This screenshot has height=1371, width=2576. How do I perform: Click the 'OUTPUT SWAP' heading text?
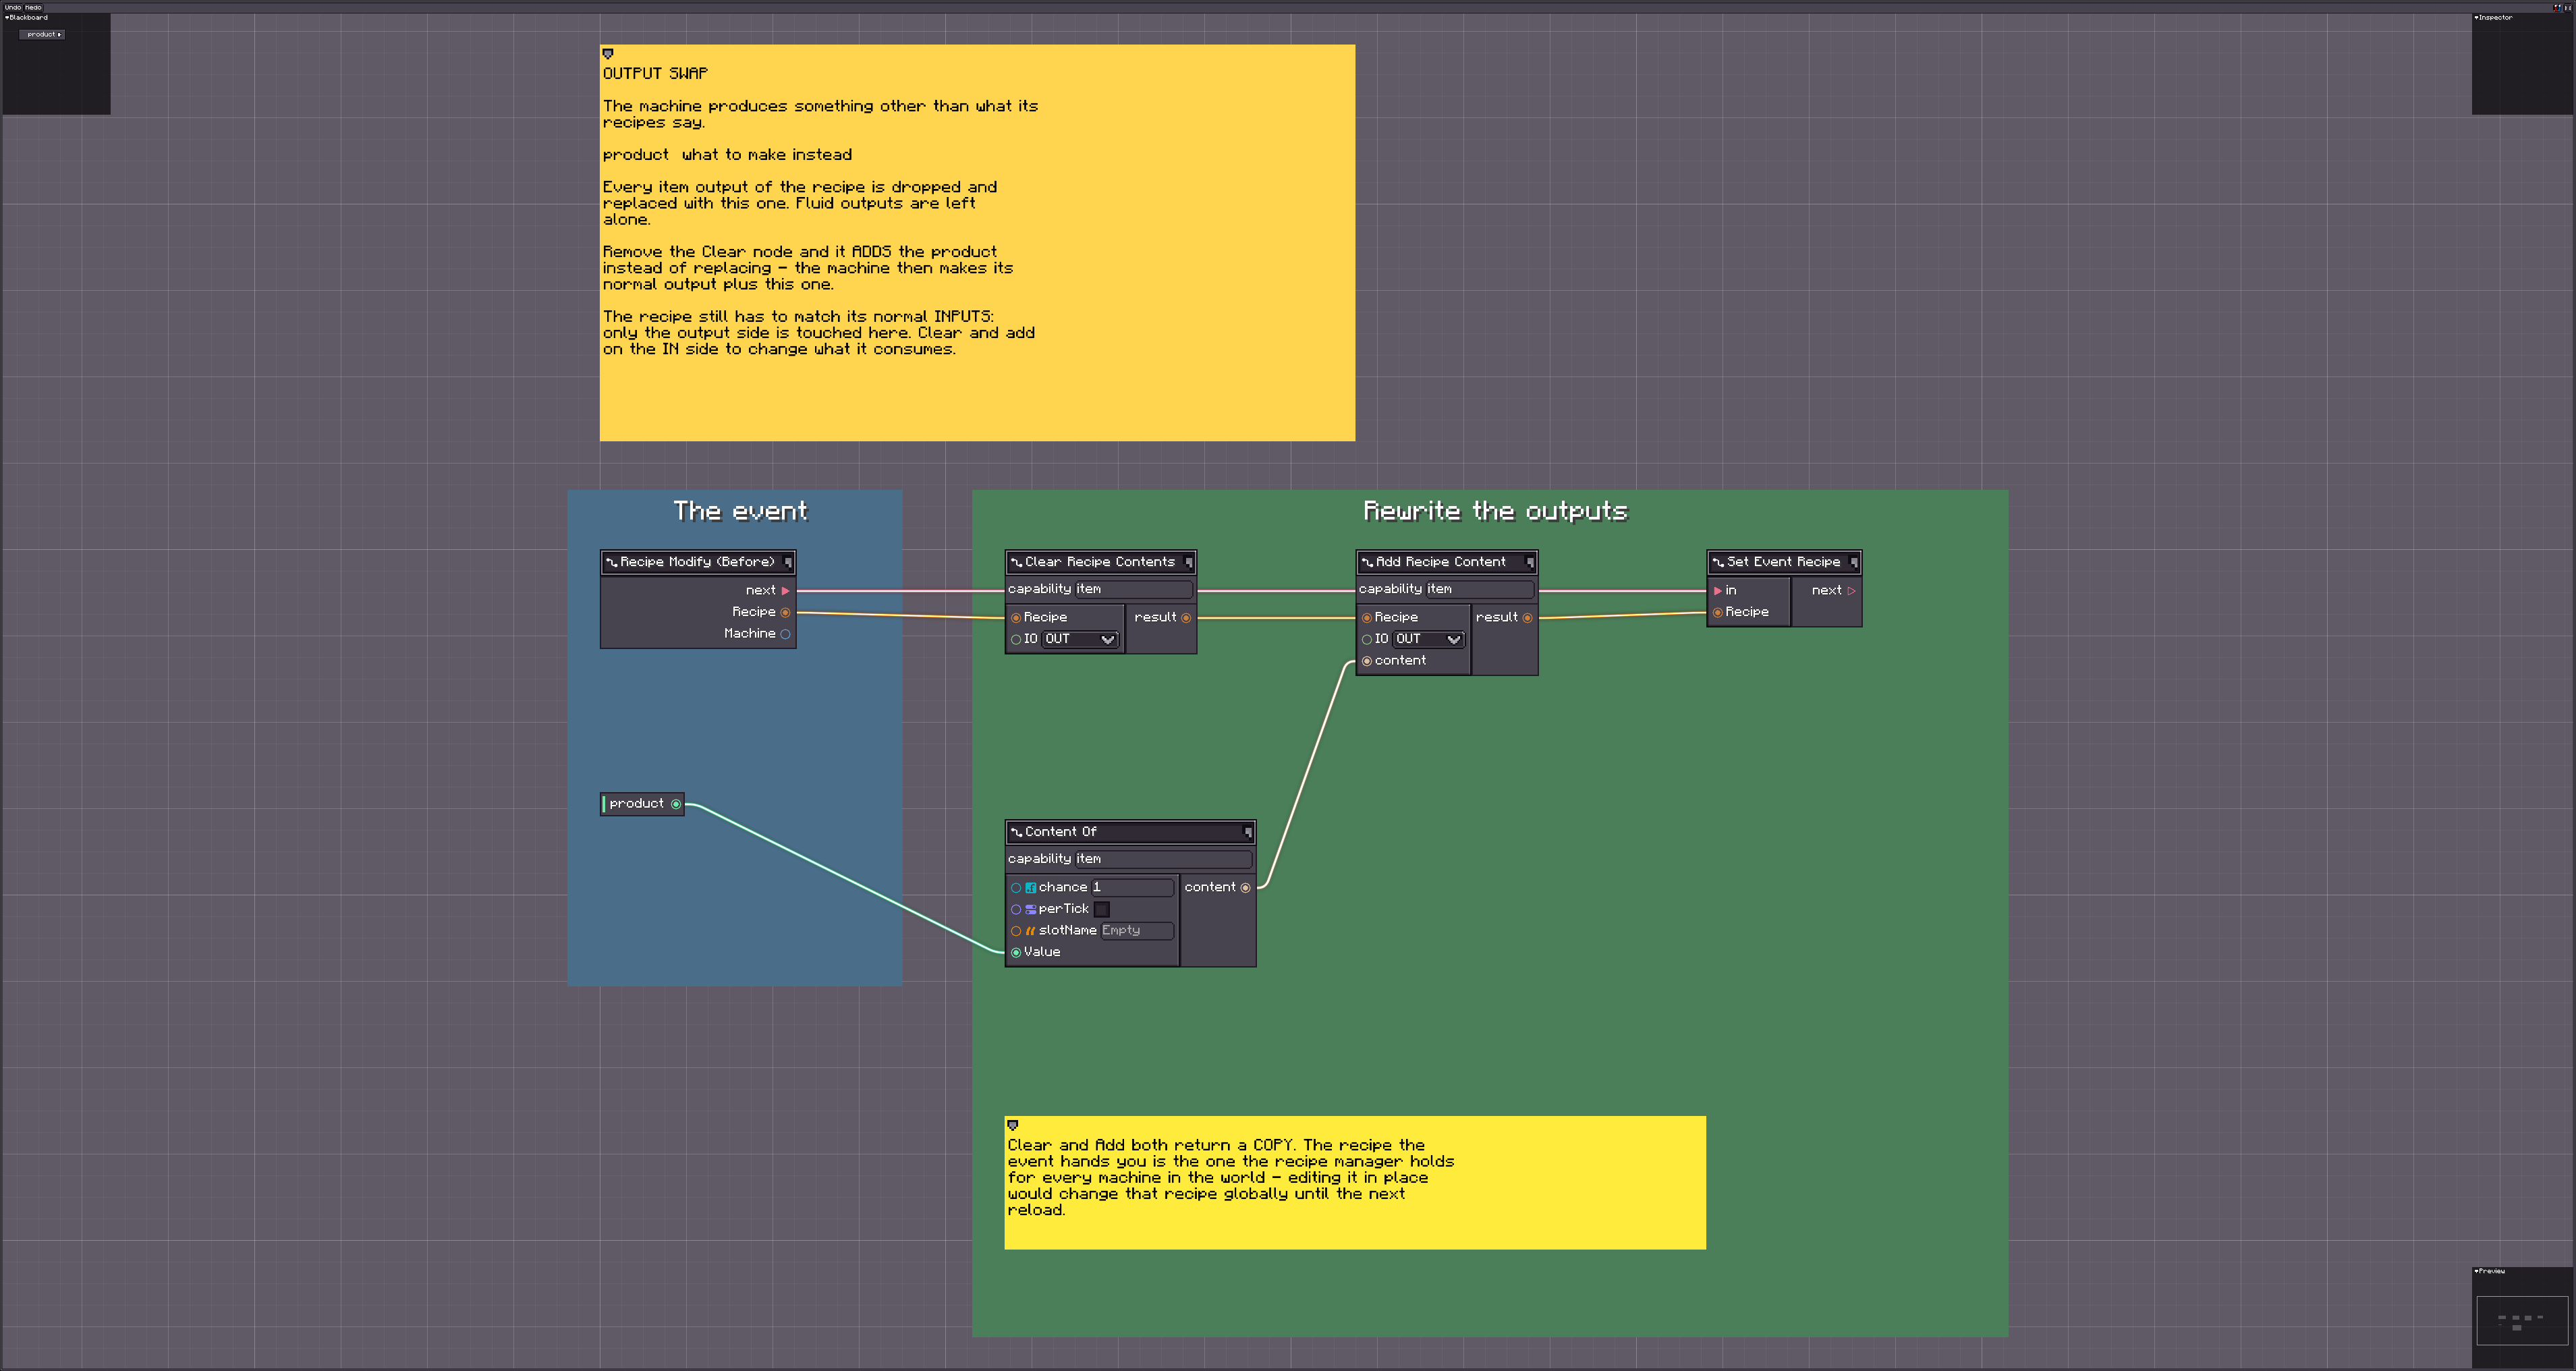coord(655,74)
